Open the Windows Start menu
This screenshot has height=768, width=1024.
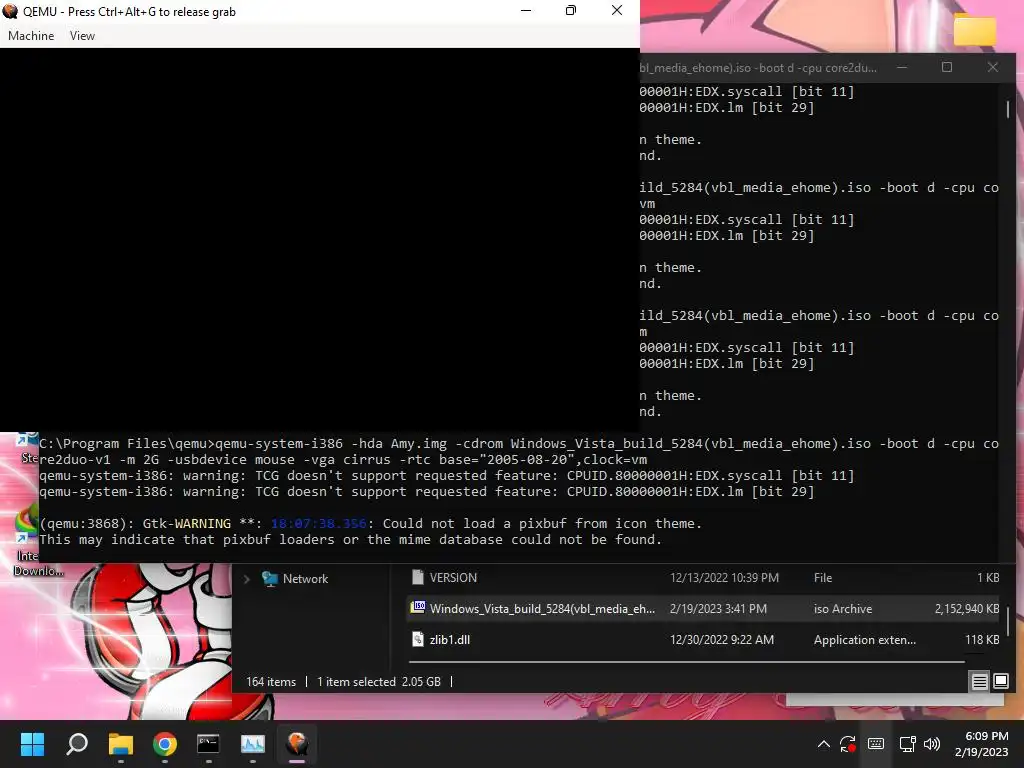tap(32, 744)
